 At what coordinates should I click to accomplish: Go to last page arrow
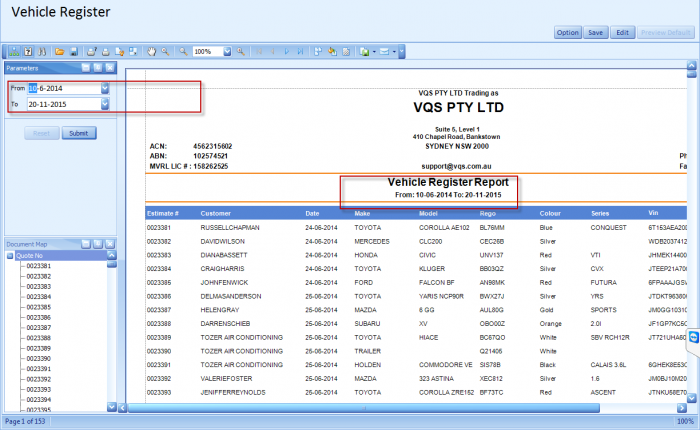(300, 52)
